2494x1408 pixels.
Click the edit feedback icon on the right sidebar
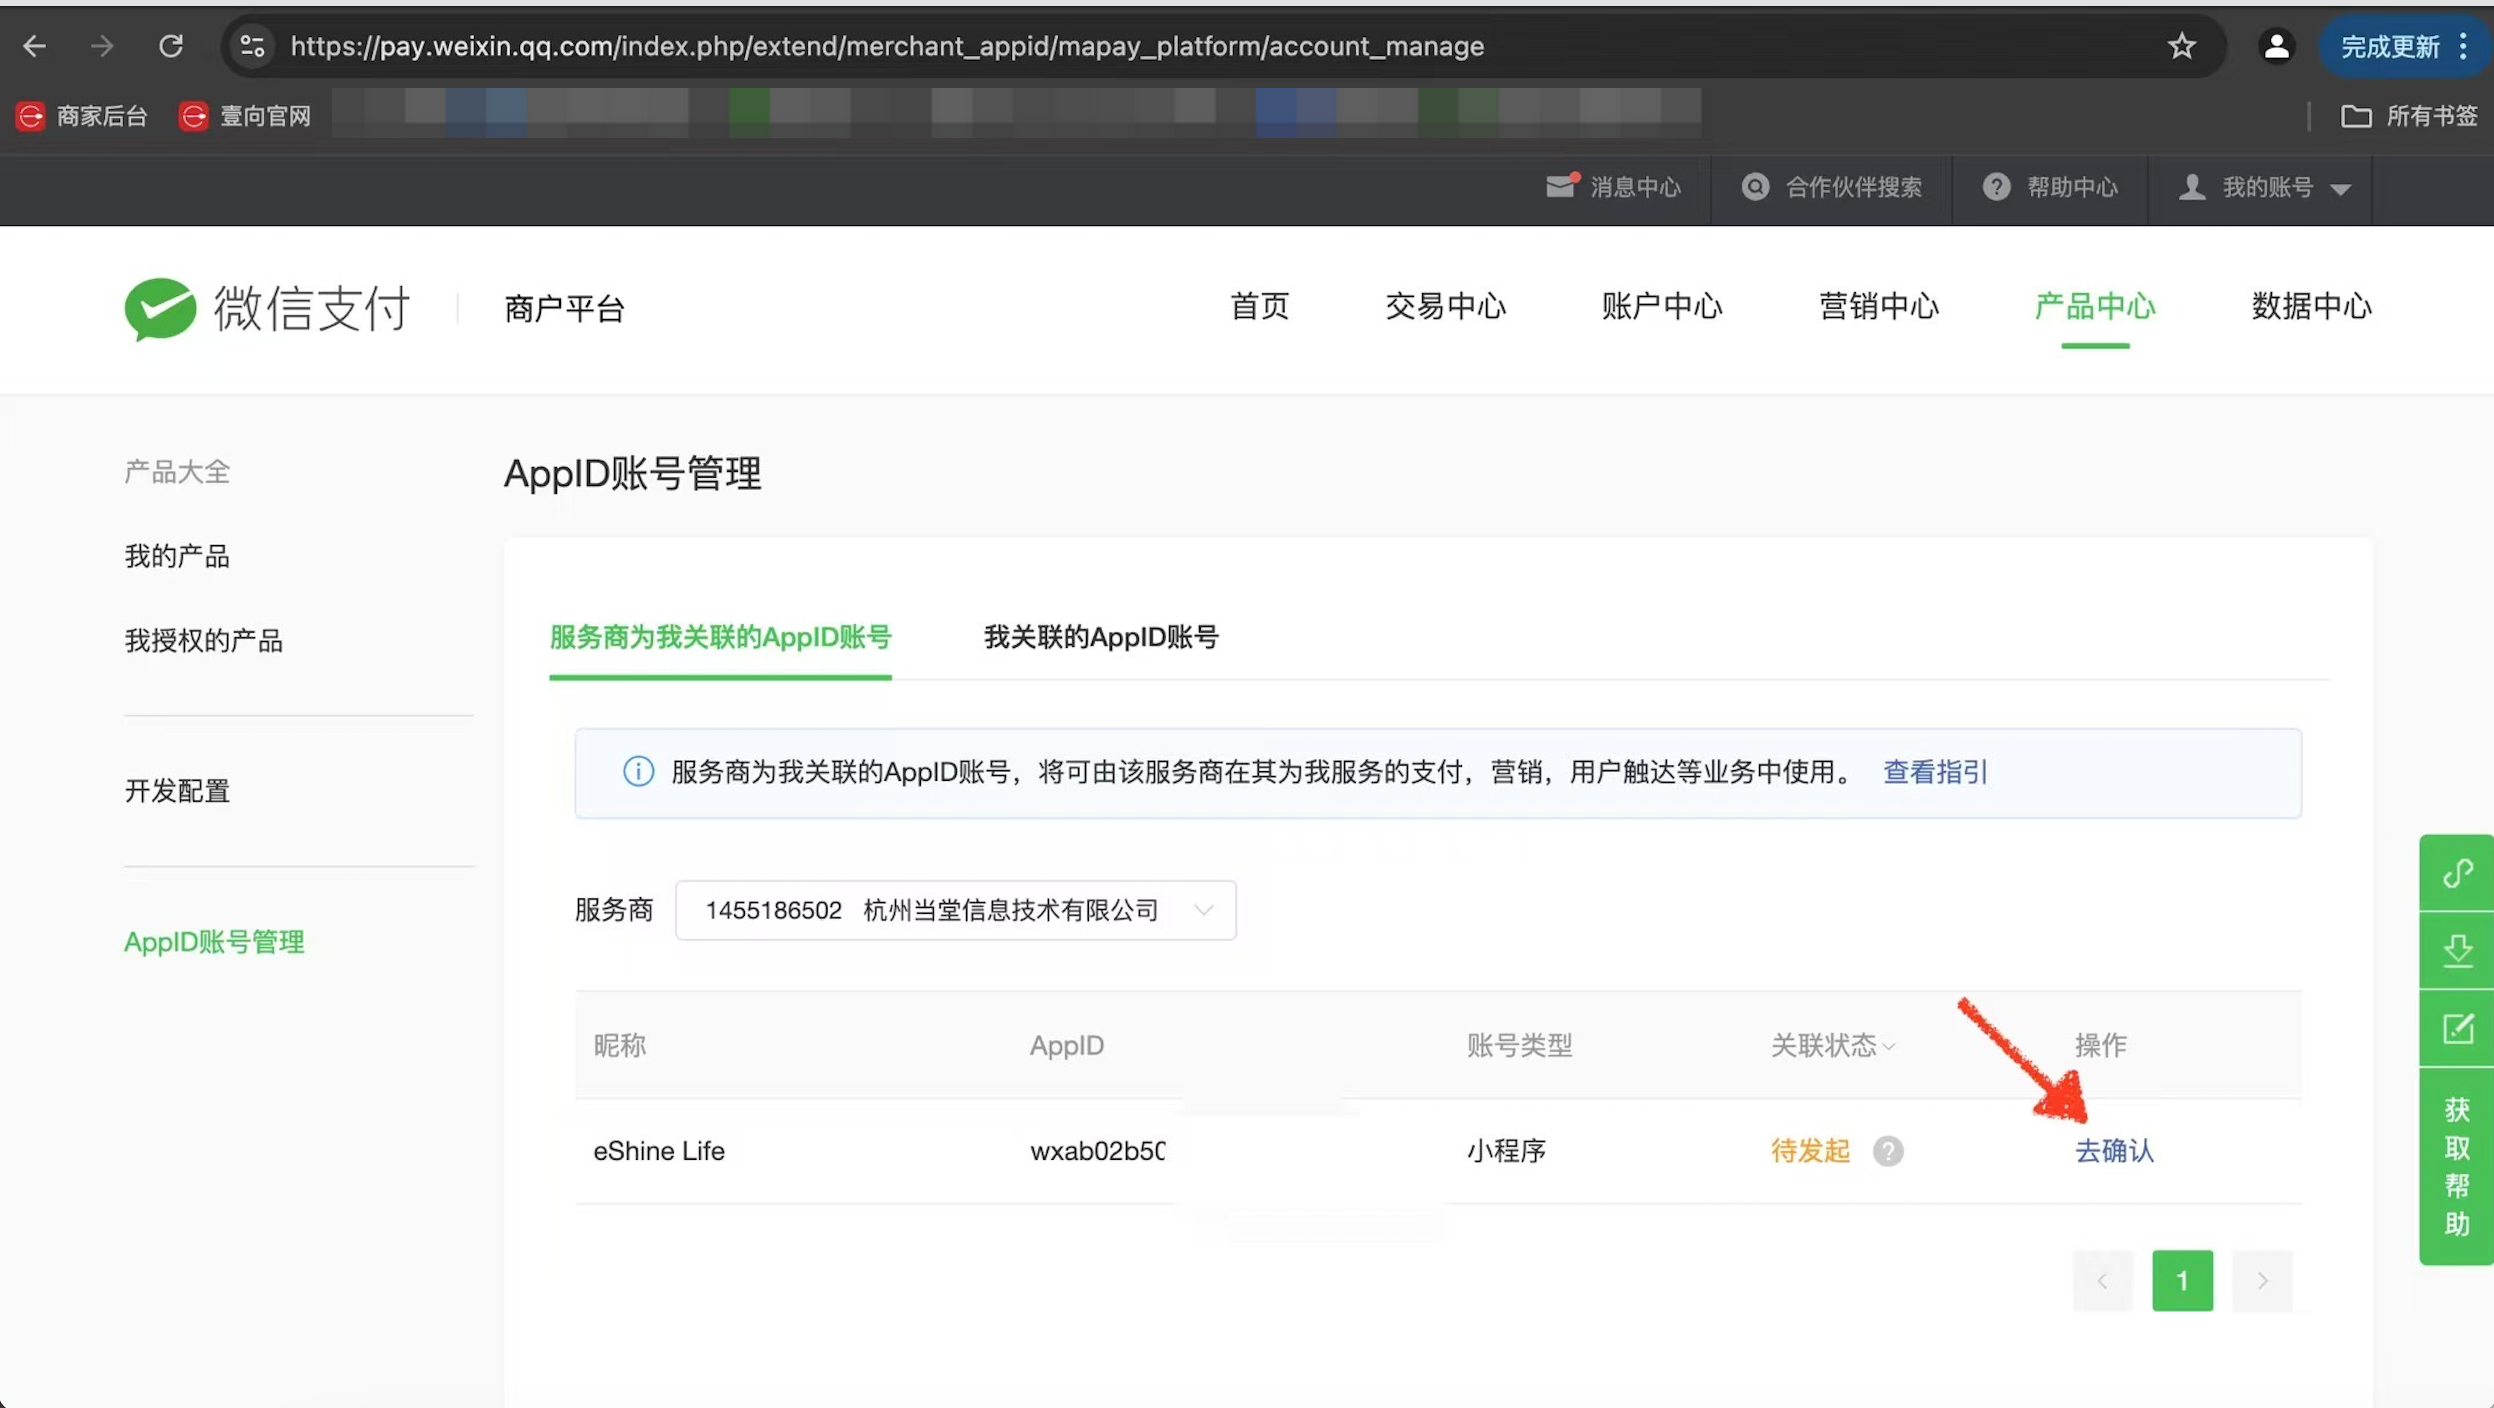[x=2457, y=1028]
